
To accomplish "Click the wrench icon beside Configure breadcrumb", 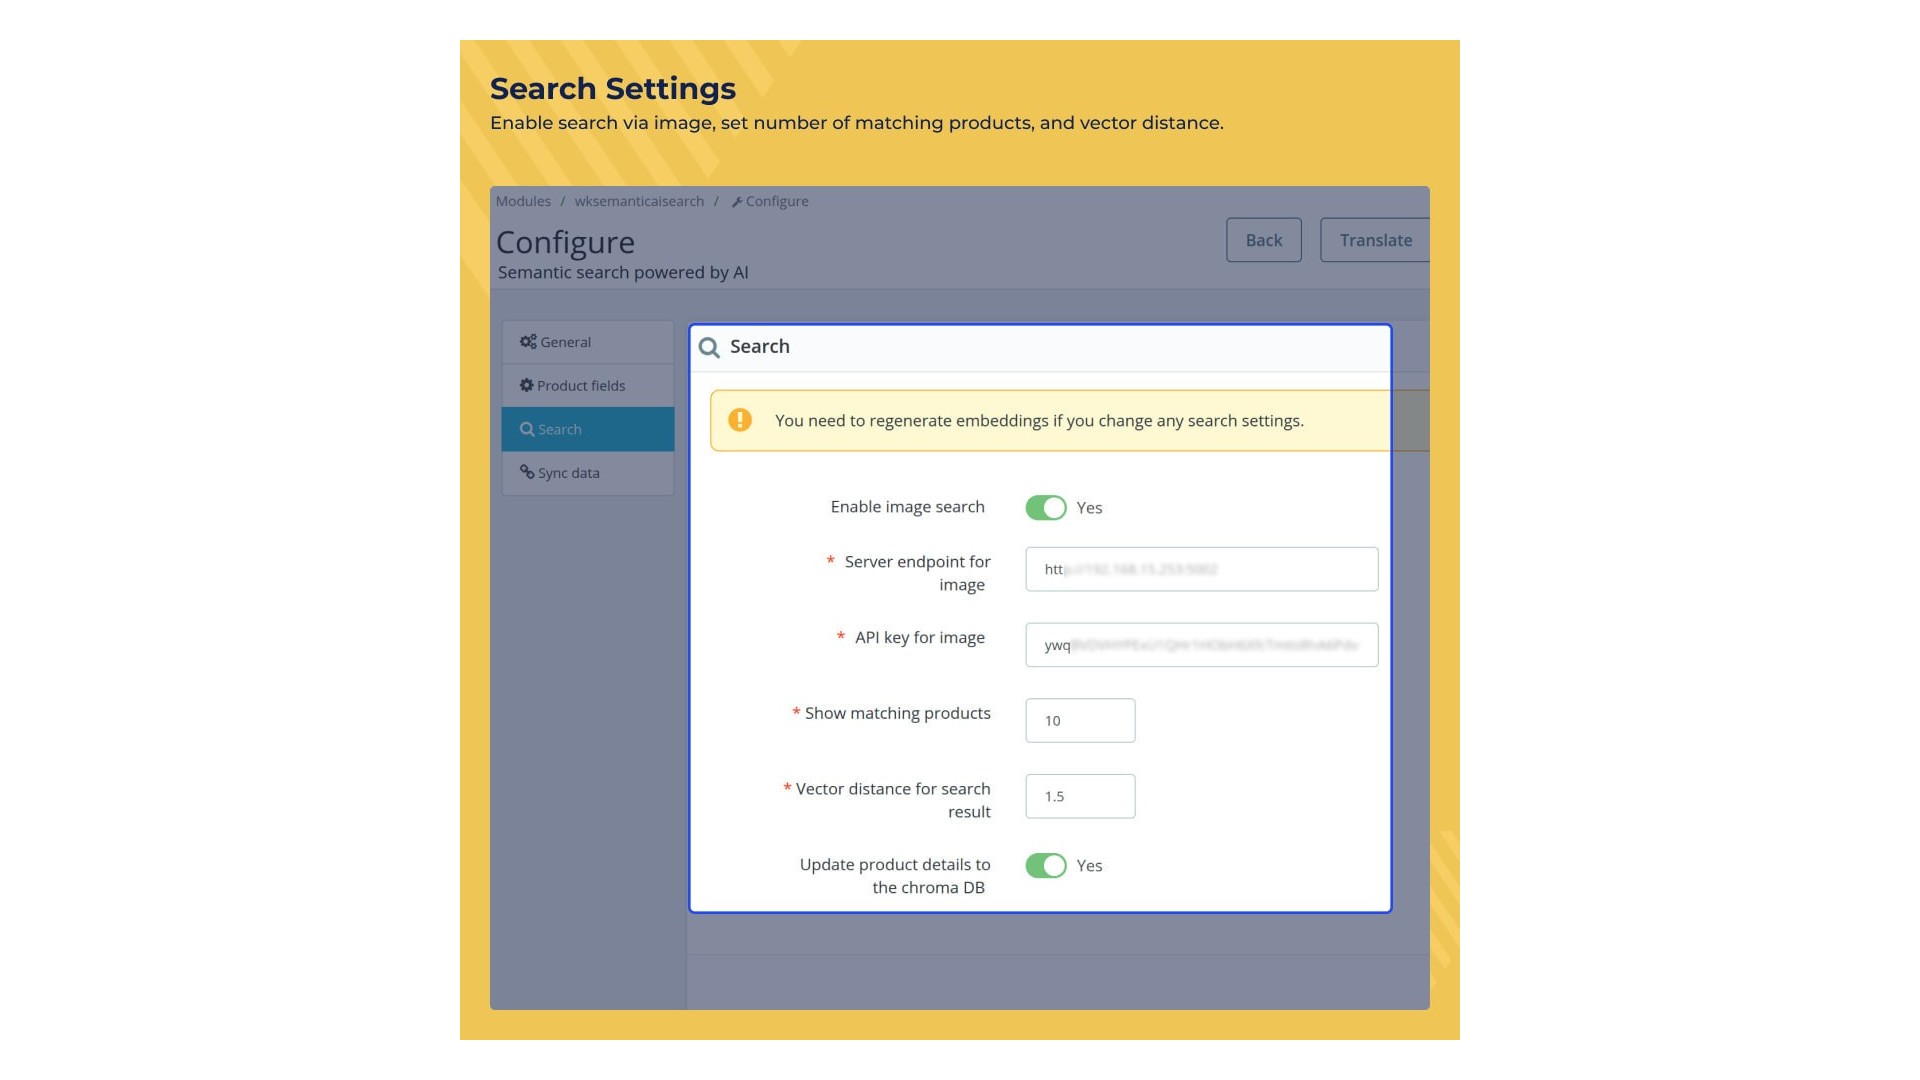I will 737,202.
